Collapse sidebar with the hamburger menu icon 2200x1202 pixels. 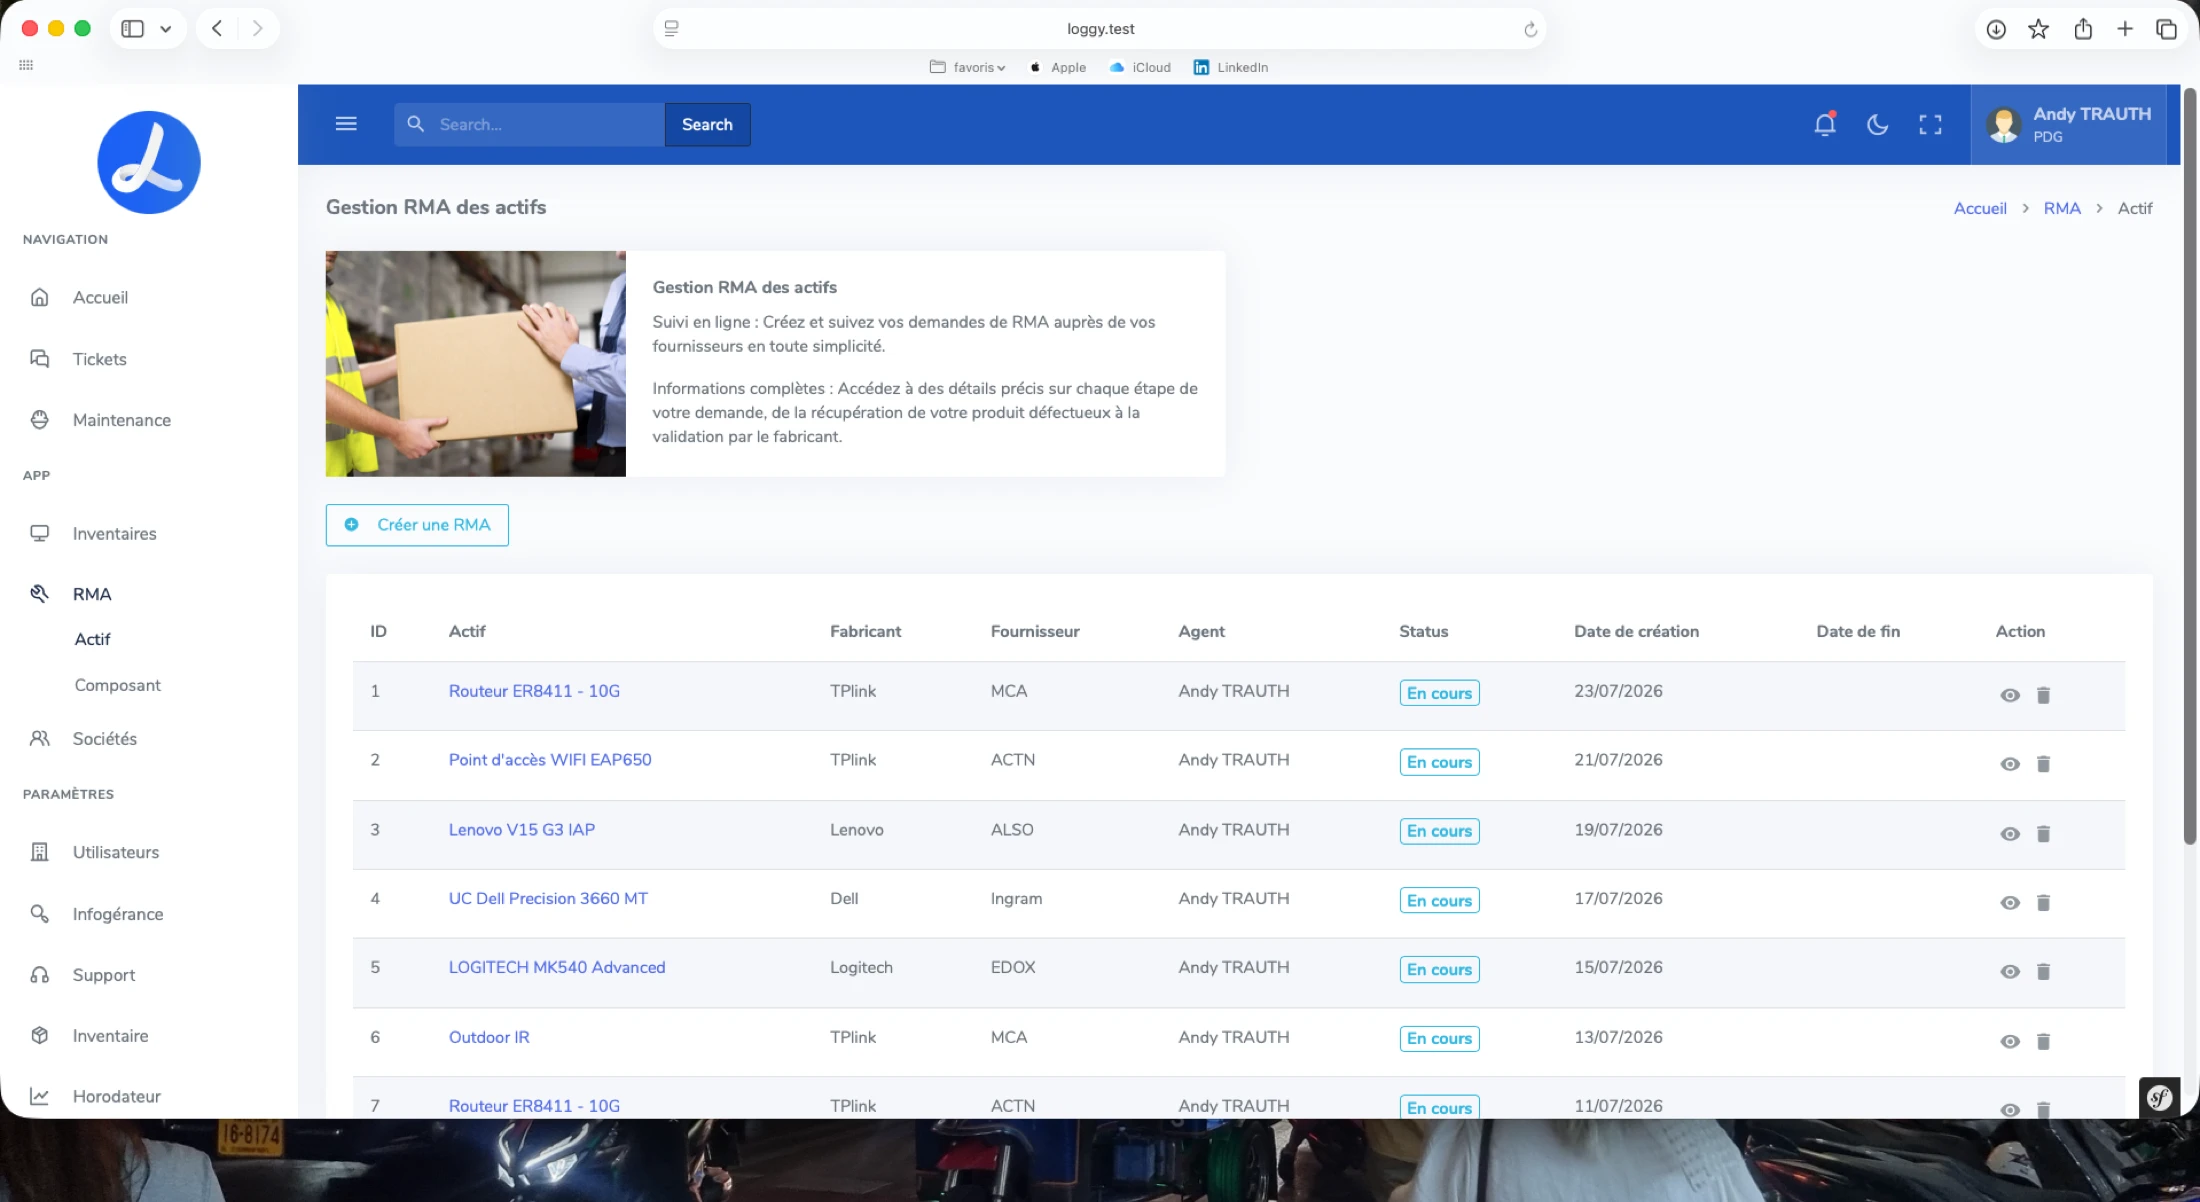tap(346, 124)
